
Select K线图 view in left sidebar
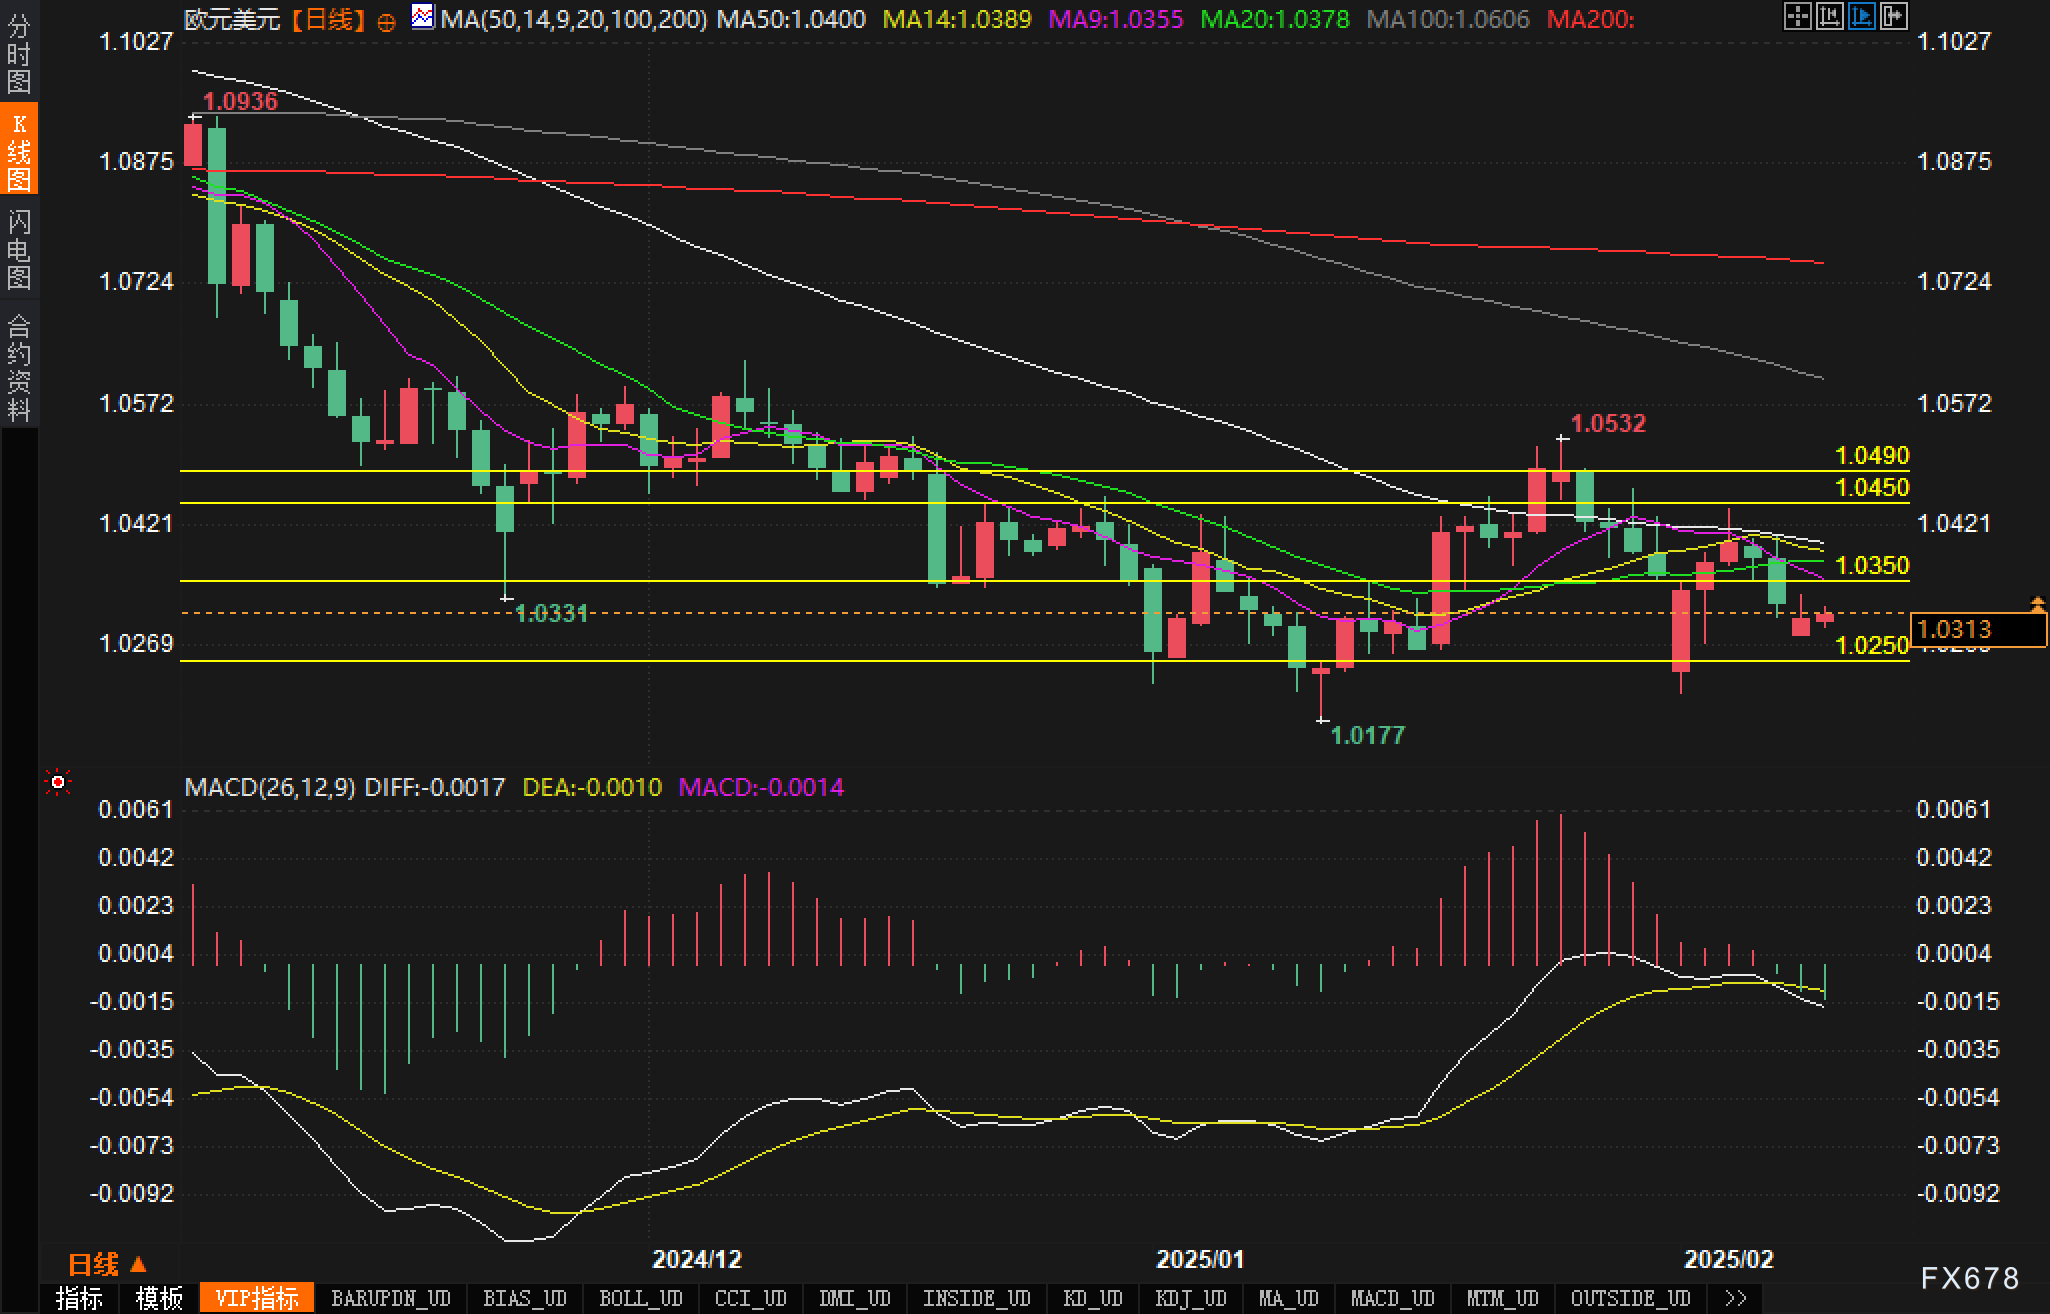click(x=18, y=150)
